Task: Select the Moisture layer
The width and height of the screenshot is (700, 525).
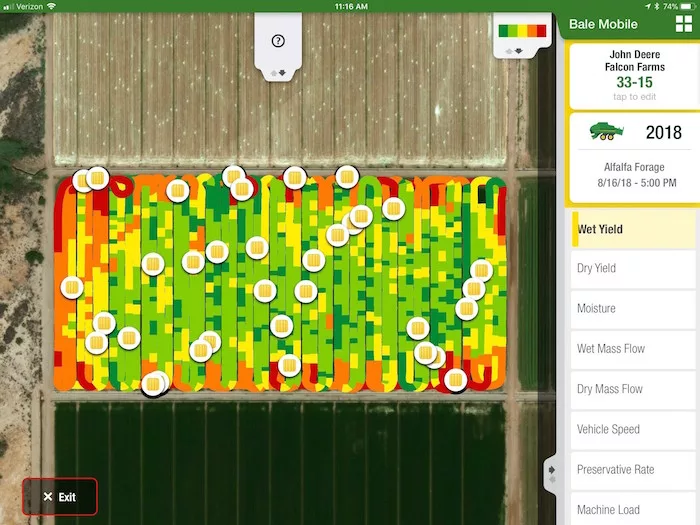Action: pyautogui.click(x=633, y=308)
